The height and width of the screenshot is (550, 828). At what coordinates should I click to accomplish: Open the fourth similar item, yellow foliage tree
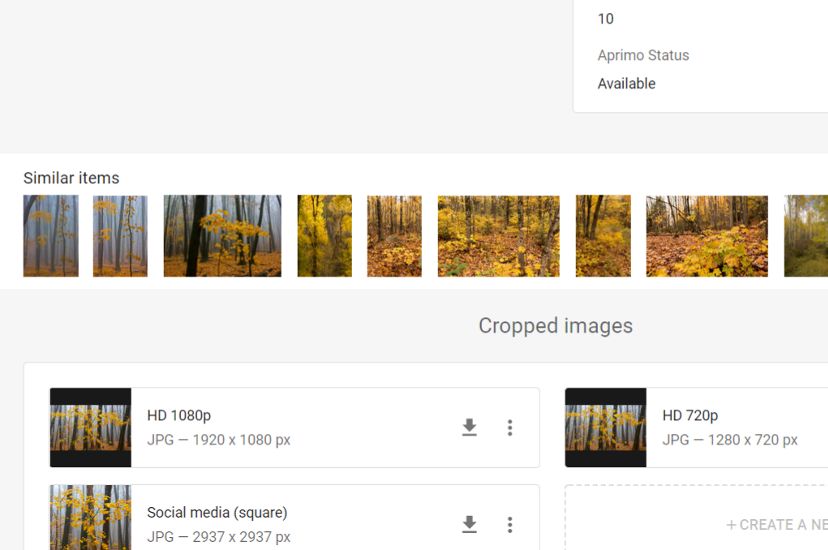point(325,236)
